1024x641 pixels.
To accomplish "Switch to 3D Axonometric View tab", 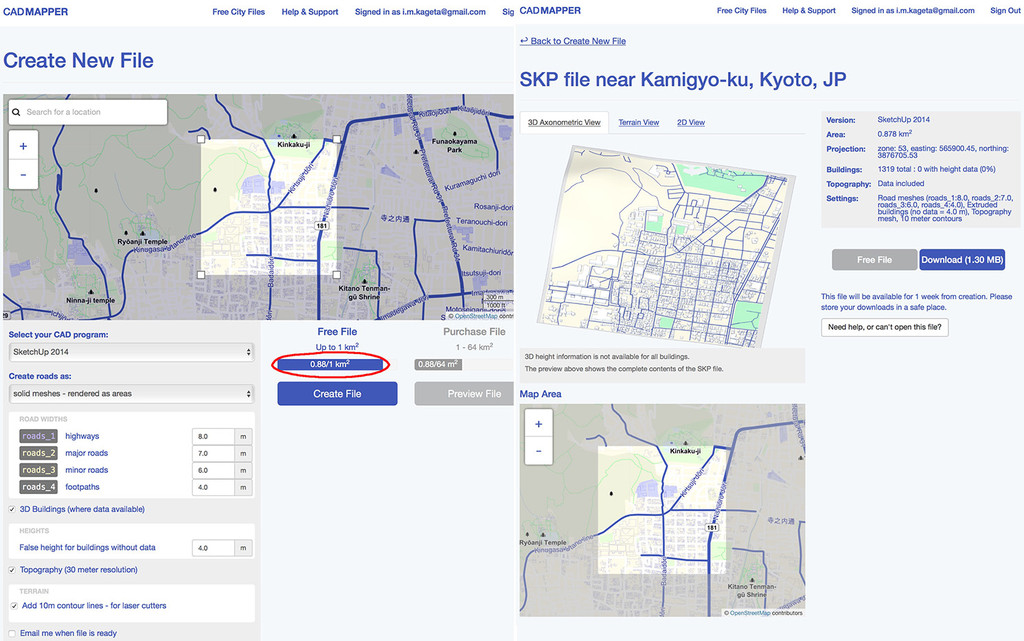I will (x=564, y=122).
